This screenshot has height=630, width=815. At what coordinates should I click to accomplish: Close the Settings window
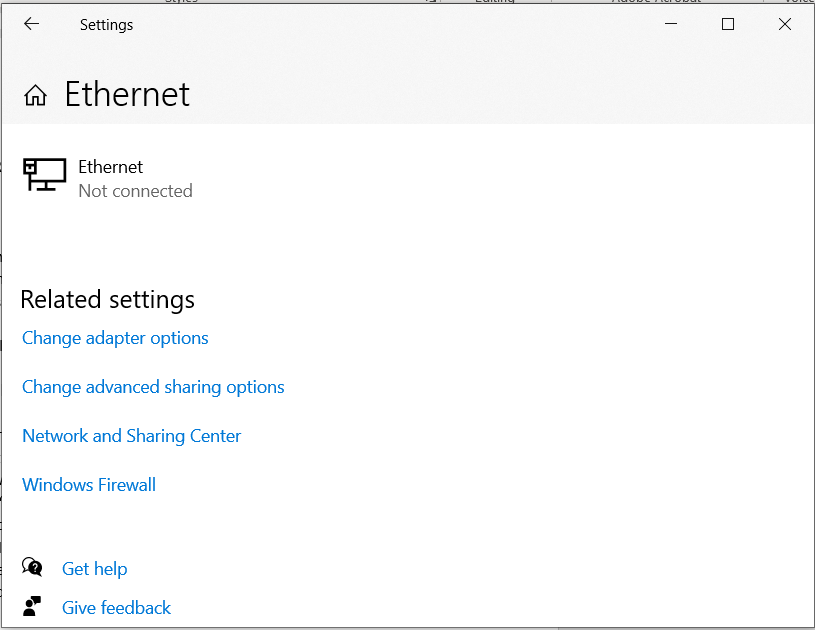[x=785, y=25]
